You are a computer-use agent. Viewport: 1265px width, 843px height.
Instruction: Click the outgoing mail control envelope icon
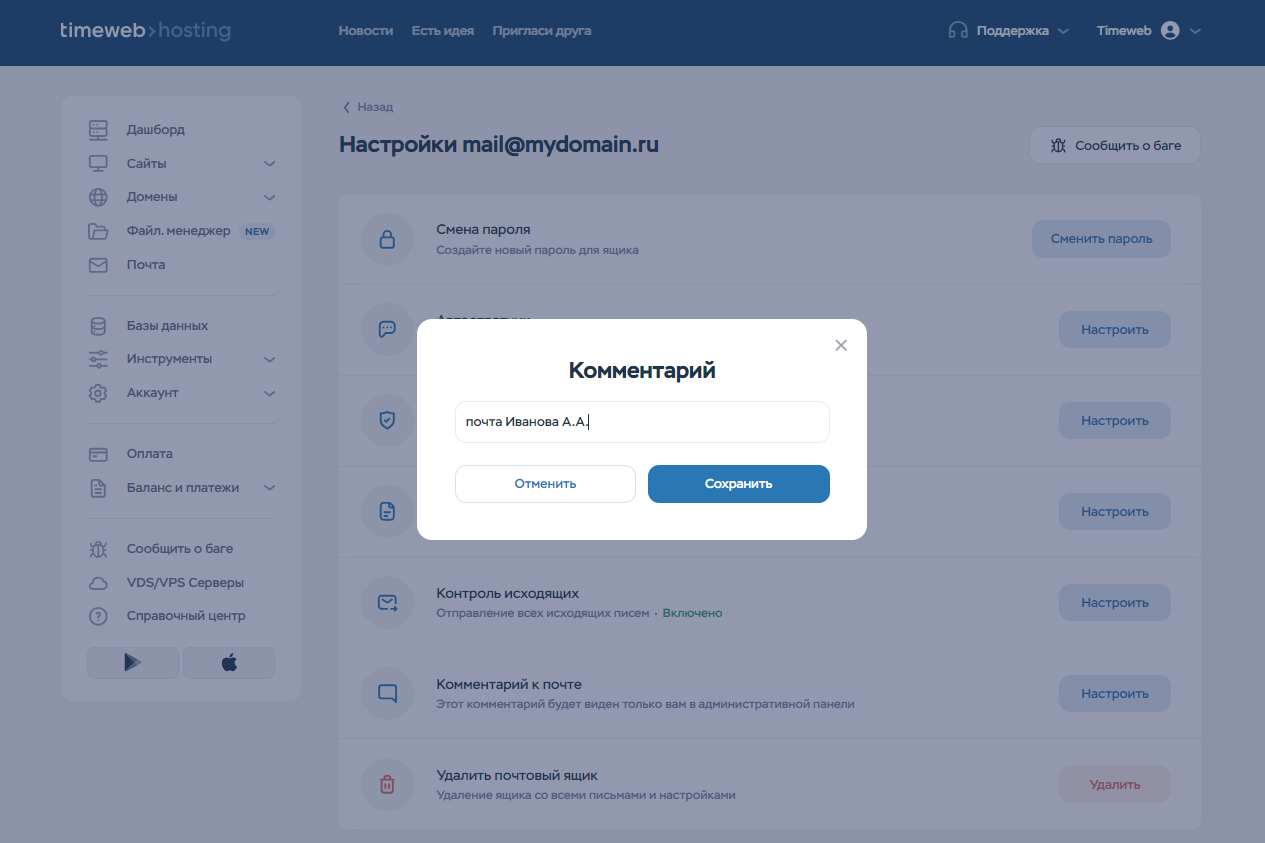point(387,603)
